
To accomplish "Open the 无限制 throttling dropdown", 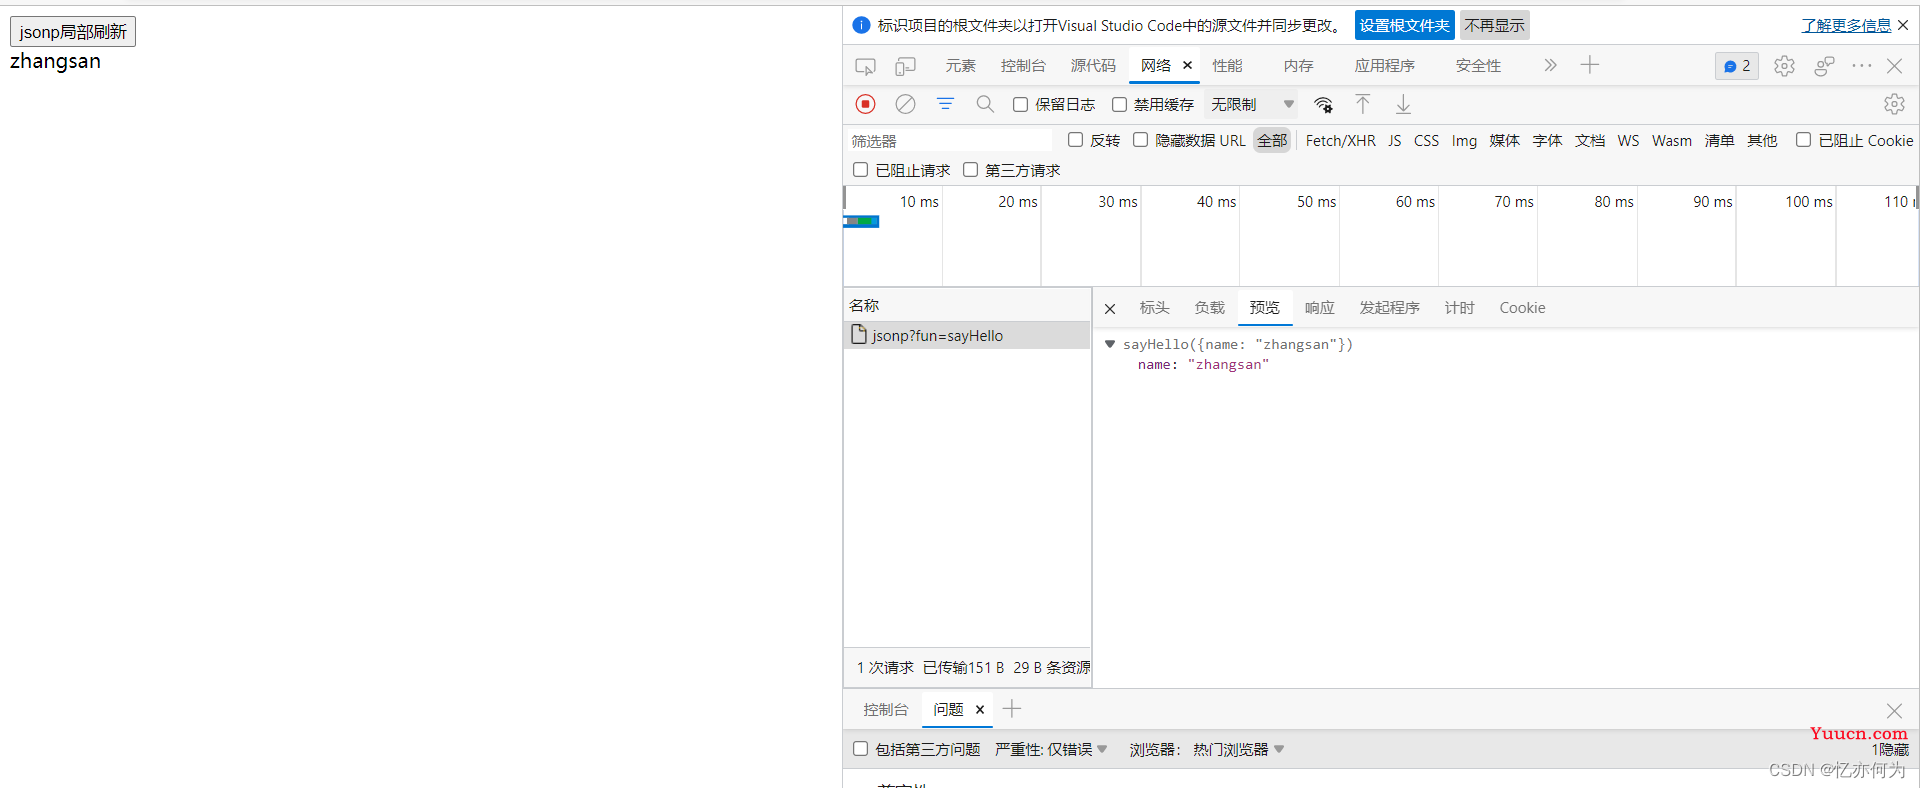I will [x=1252, y=104].
